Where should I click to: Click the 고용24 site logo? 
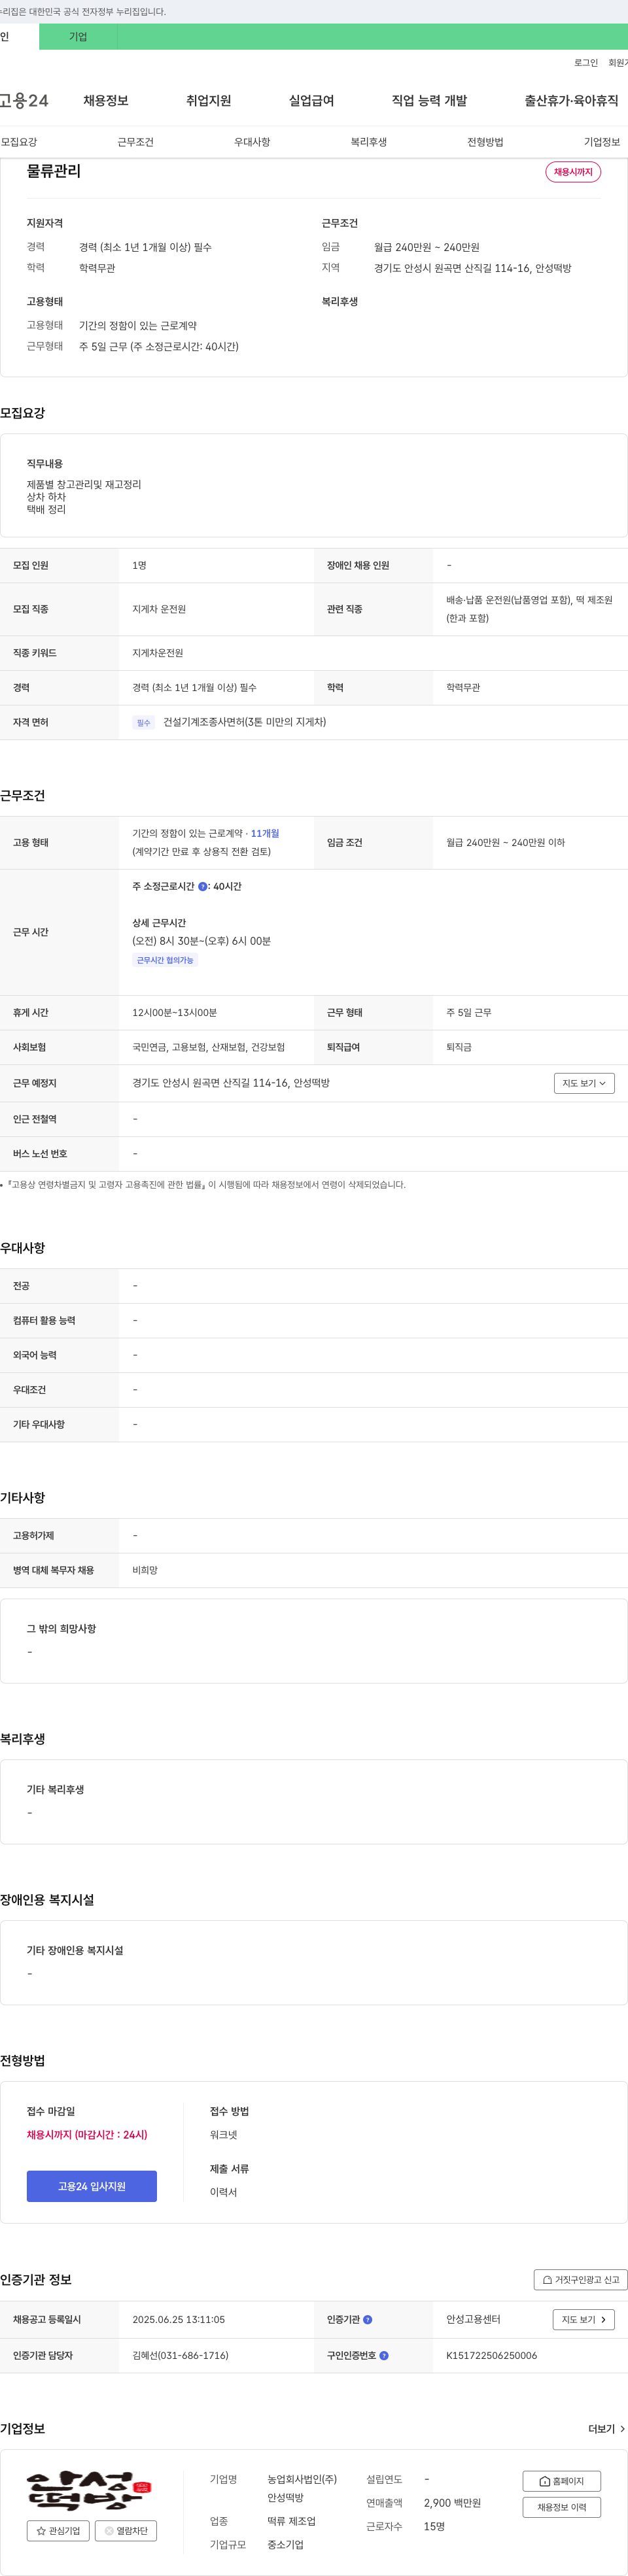pos(24,101)
